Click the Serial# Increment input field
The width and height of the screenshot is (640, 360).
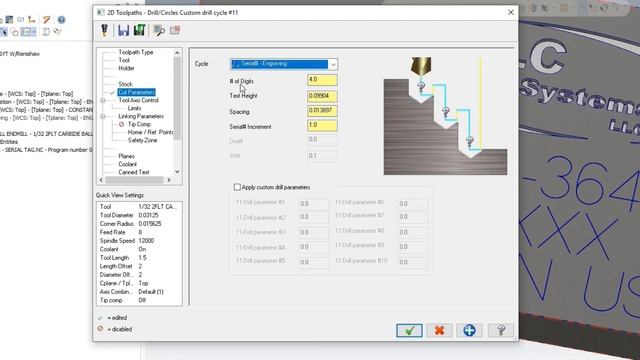click(x=322, y=125)
